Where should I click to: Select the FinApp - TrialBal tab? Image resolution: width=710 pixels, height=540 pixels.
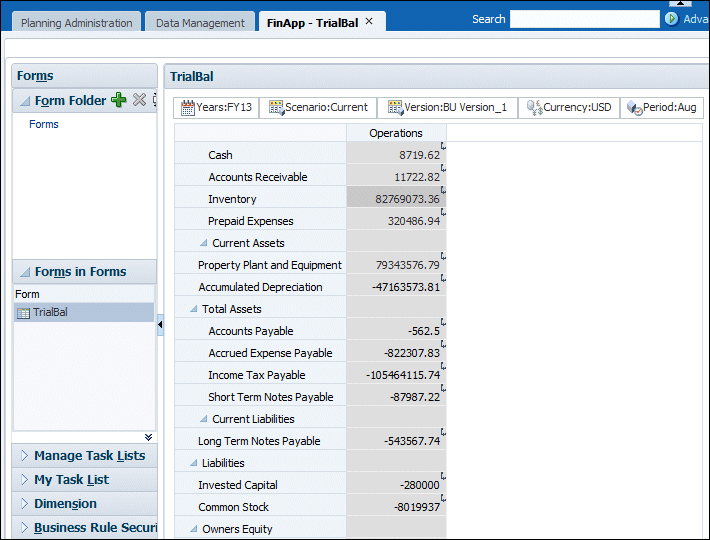coord(312,23)
